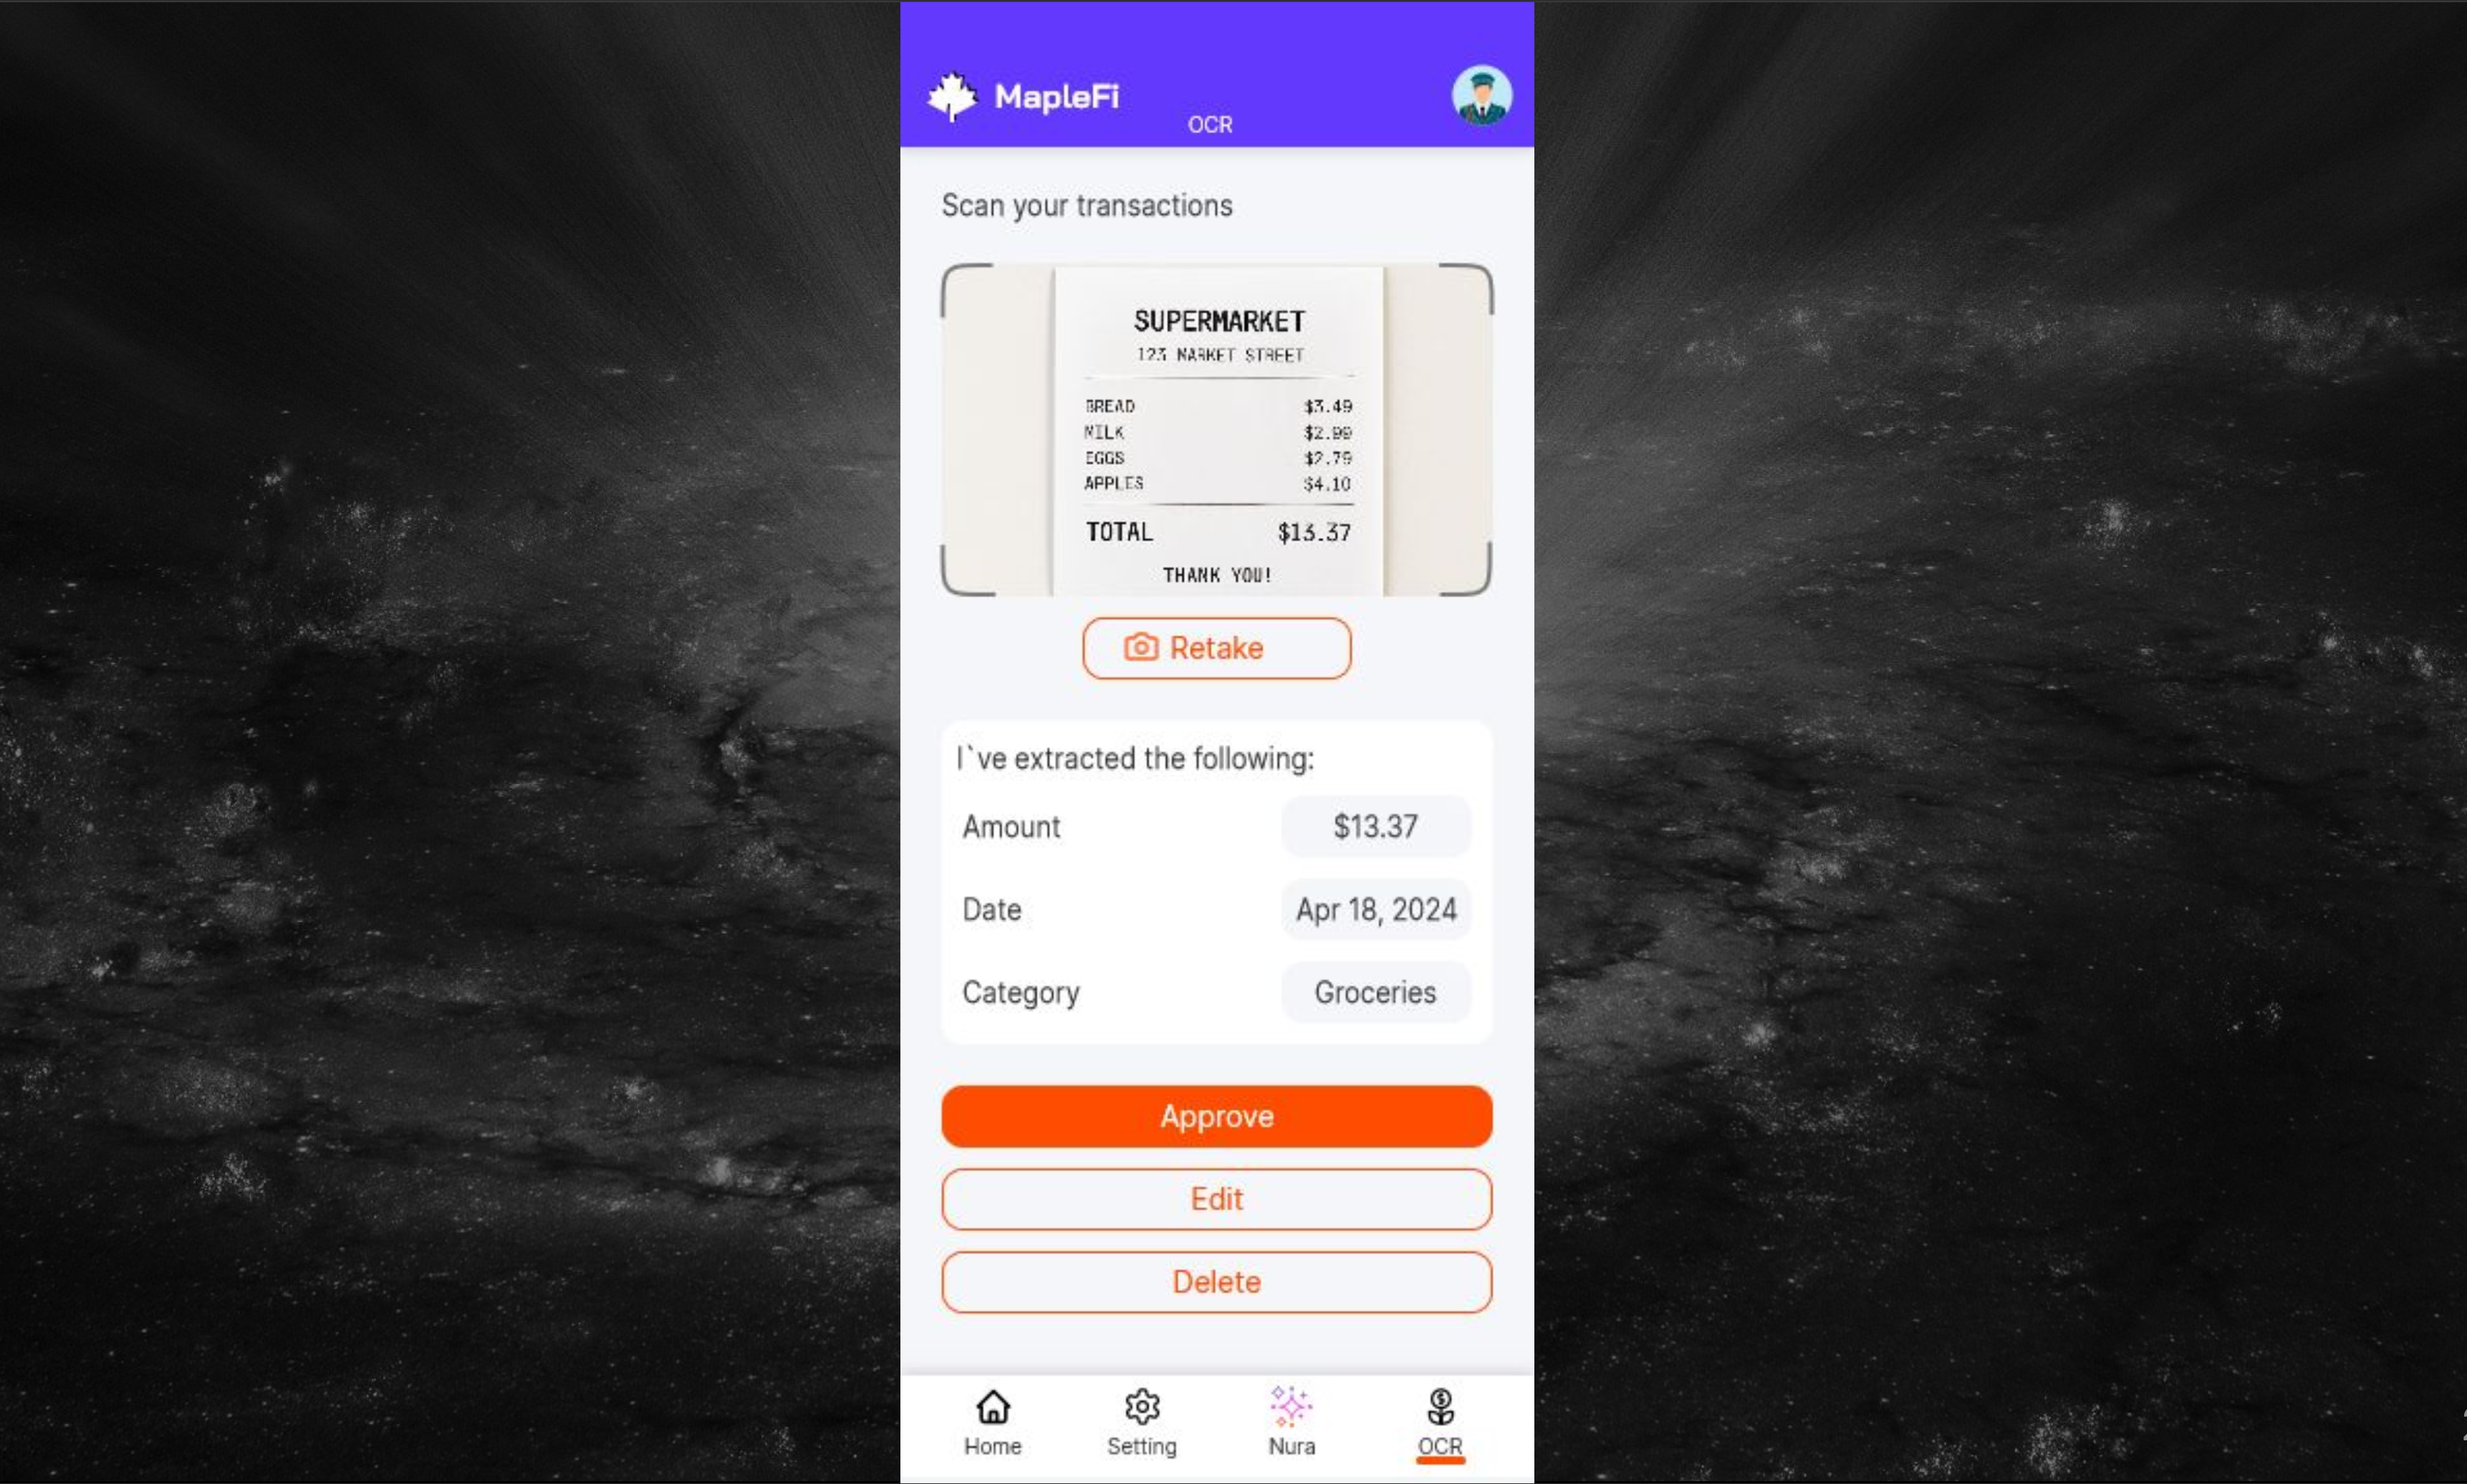Click the MapleFi brand name text

pyautogui.click(x=1056, y=97)
